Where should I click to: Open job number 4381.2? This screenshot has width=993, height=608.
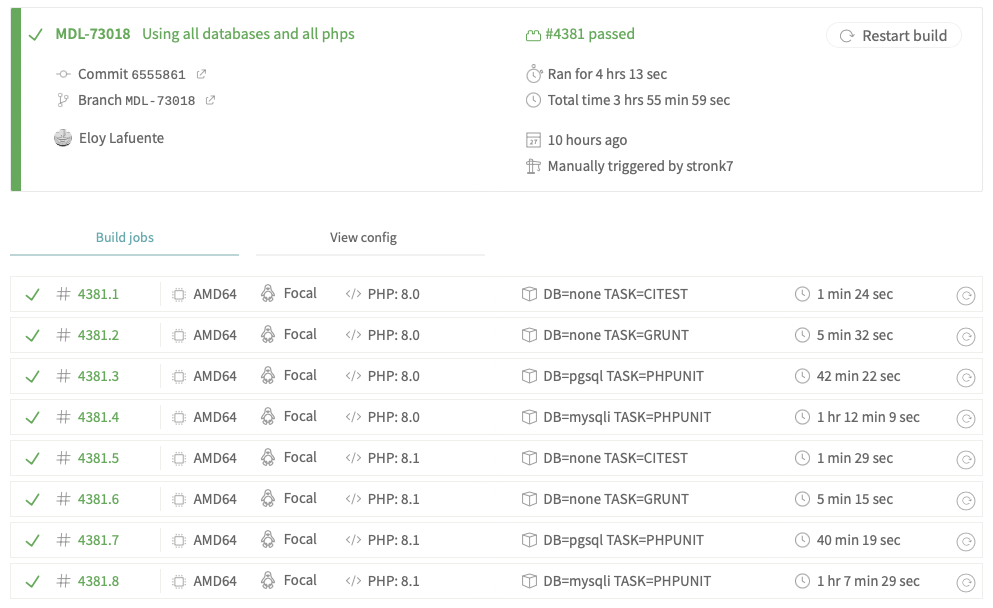(98, 335)
